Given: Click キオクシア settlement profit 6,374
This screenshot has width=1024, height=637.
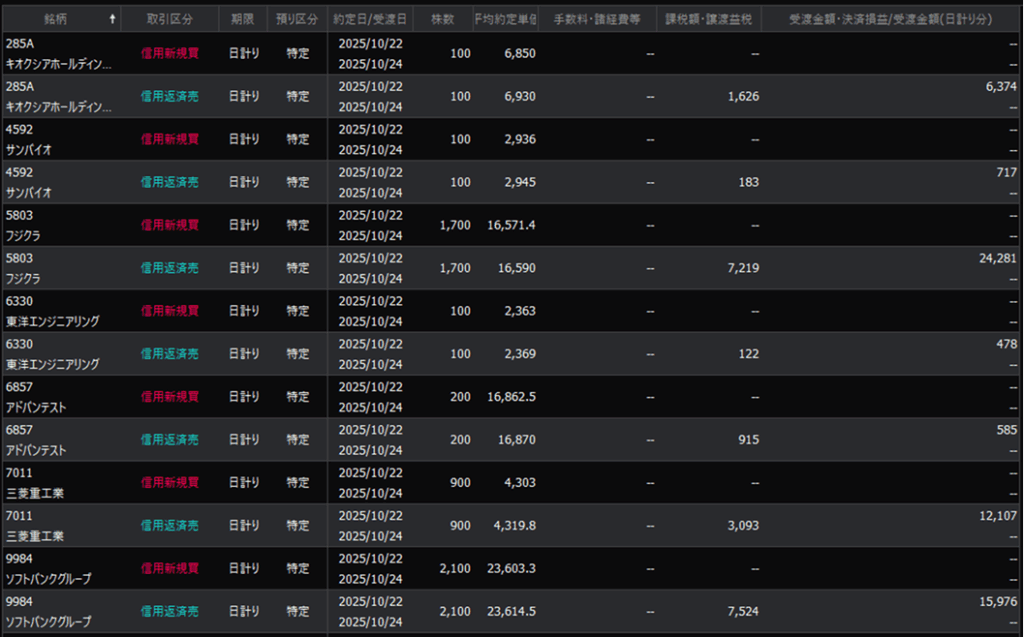Looking at the screenshot, I should tap(1001, 87).
